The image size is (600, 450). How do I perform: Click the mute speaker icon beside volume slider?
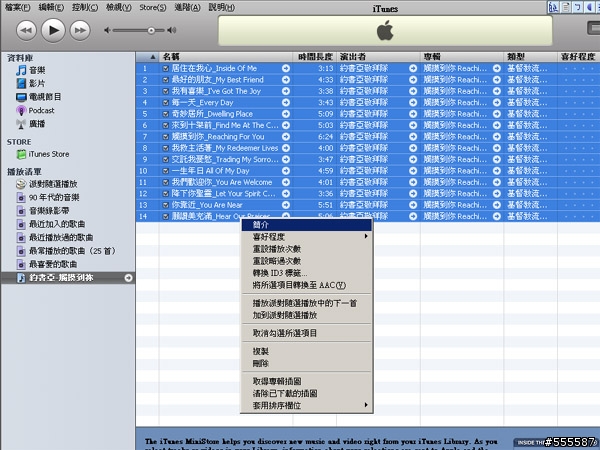tap(107, 30)
